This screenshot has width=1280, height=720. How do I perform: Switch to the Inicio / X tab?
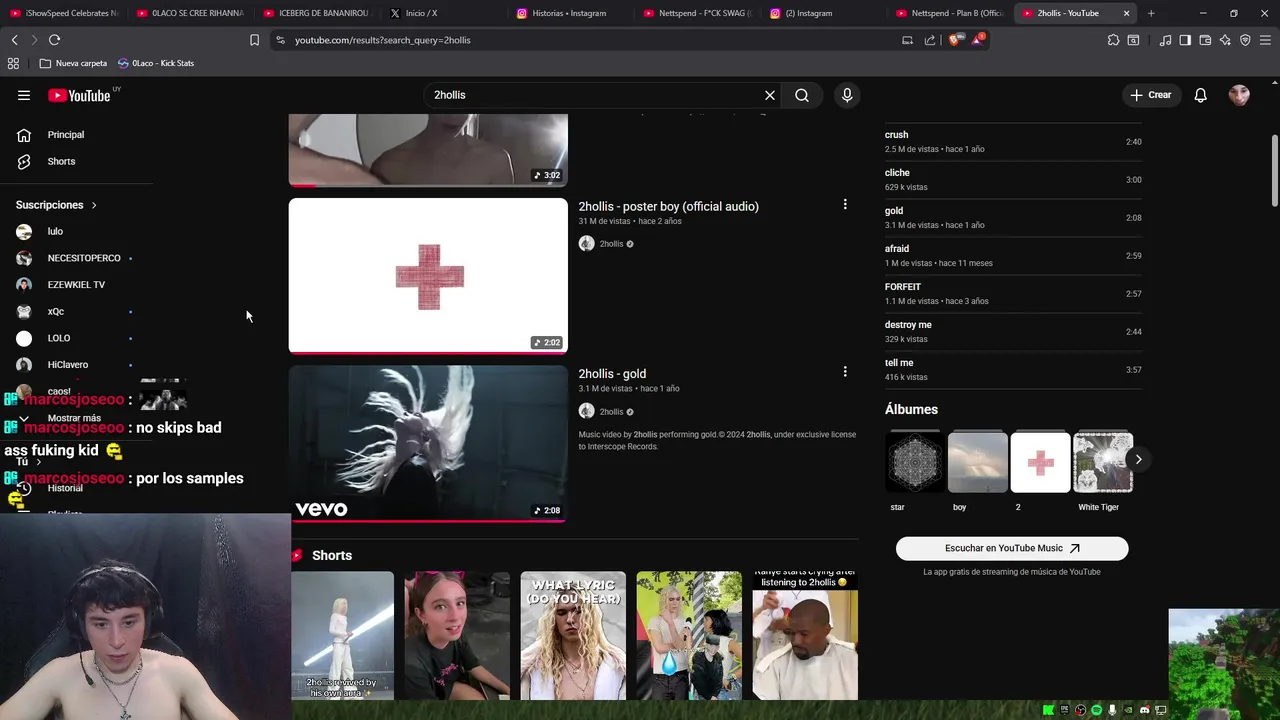(x=443, y=13)
